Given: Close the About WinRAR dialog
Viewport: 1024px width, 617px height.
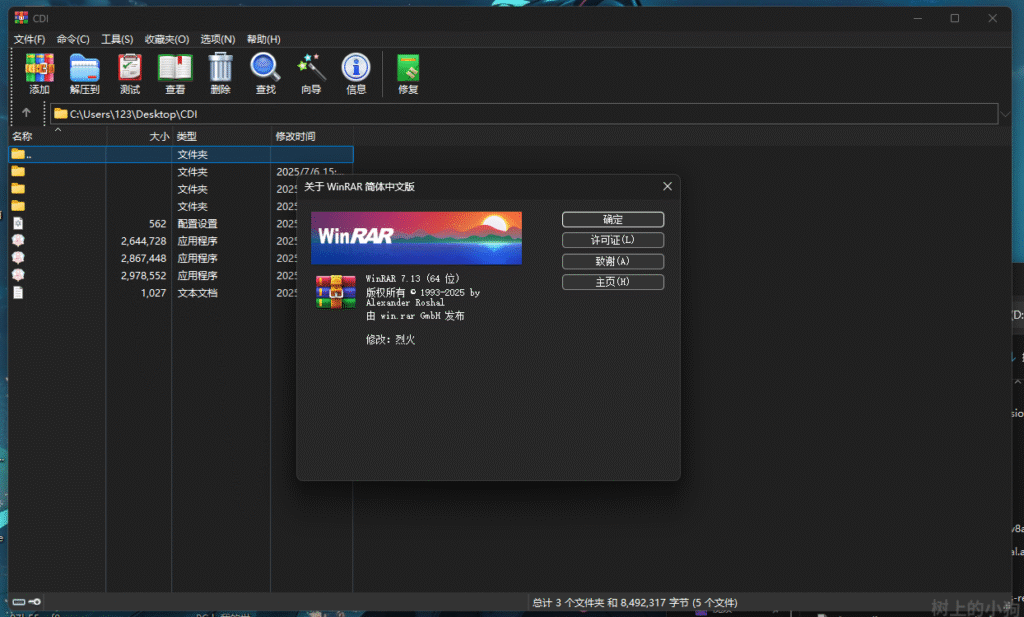Looking at the screenshot, I should (x=667, y=187).
